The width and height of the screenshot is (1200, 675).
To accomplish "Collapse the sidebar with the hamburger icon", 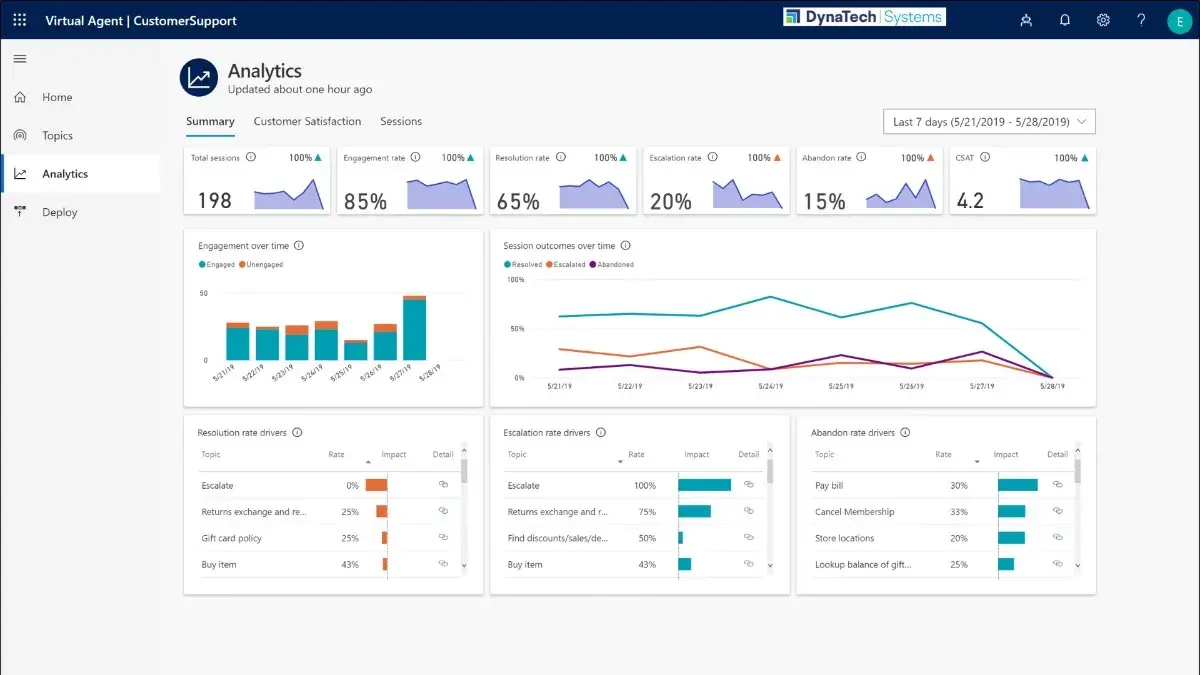I will pyautogui.click(x=19, y=59).
